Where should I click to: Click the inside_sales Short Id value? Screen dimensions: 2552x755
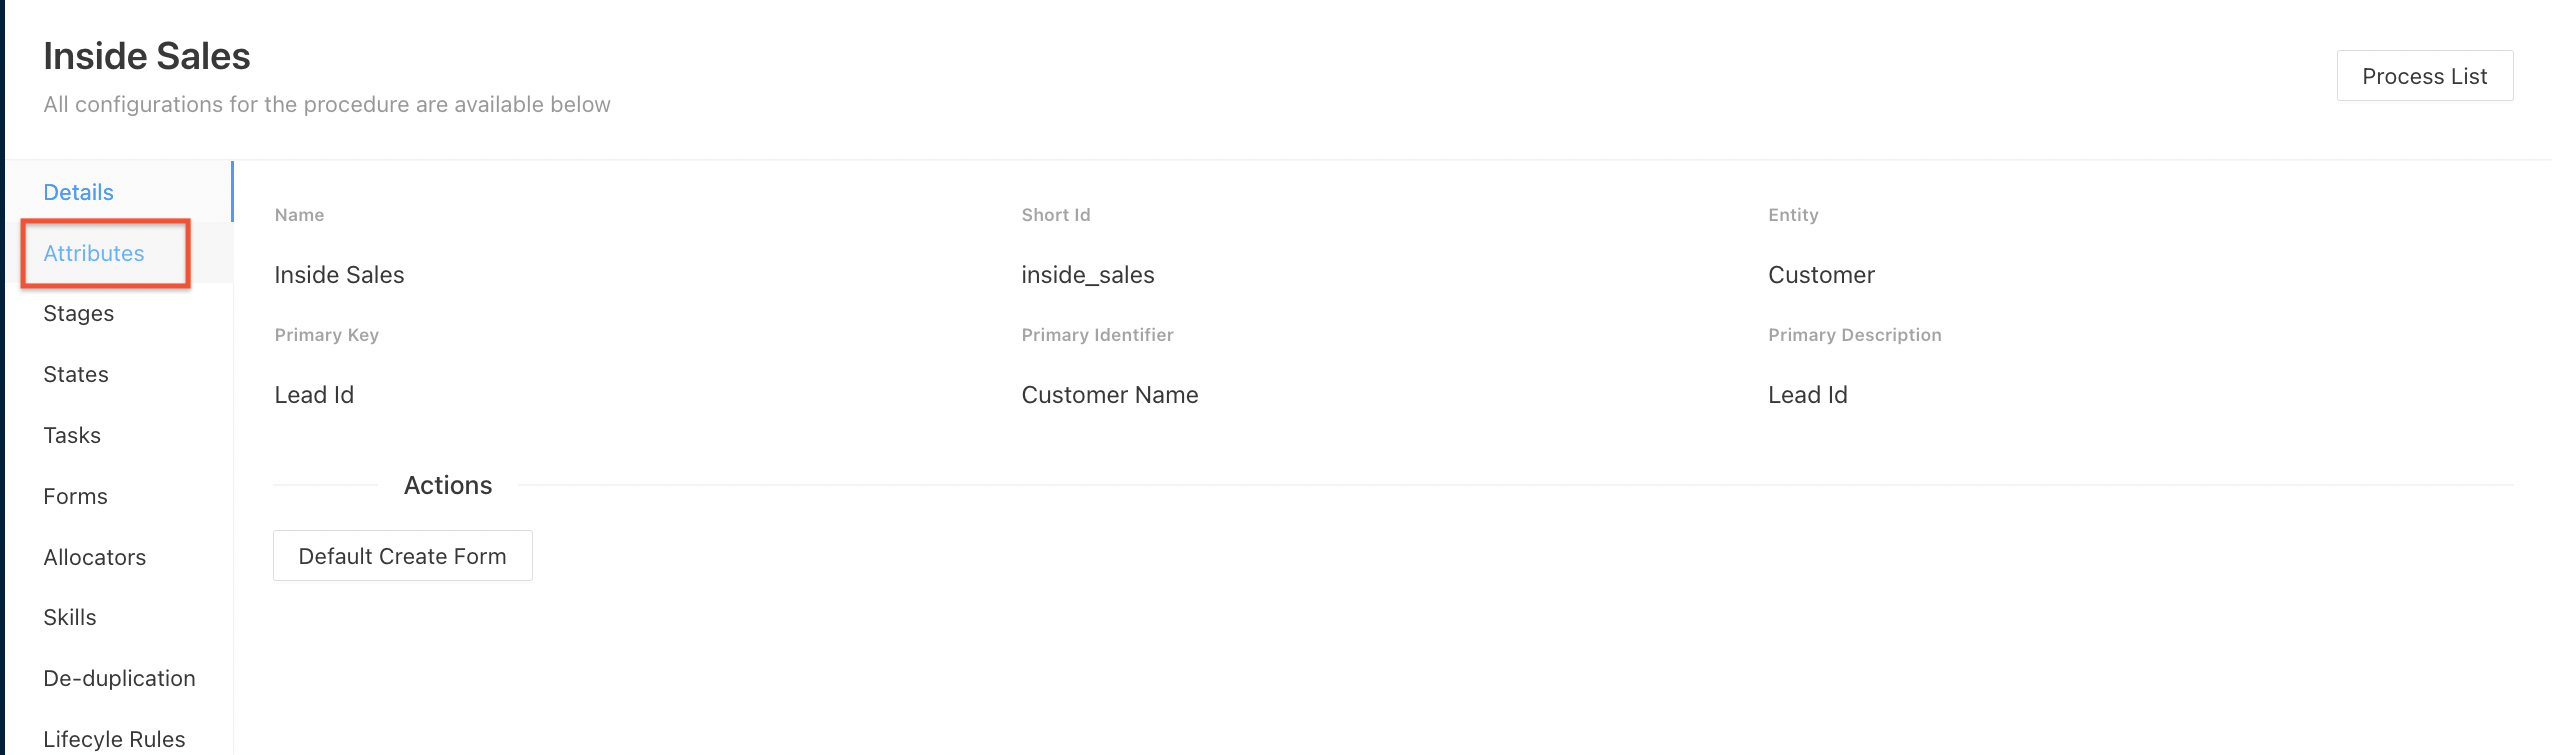coord(1087,275)
